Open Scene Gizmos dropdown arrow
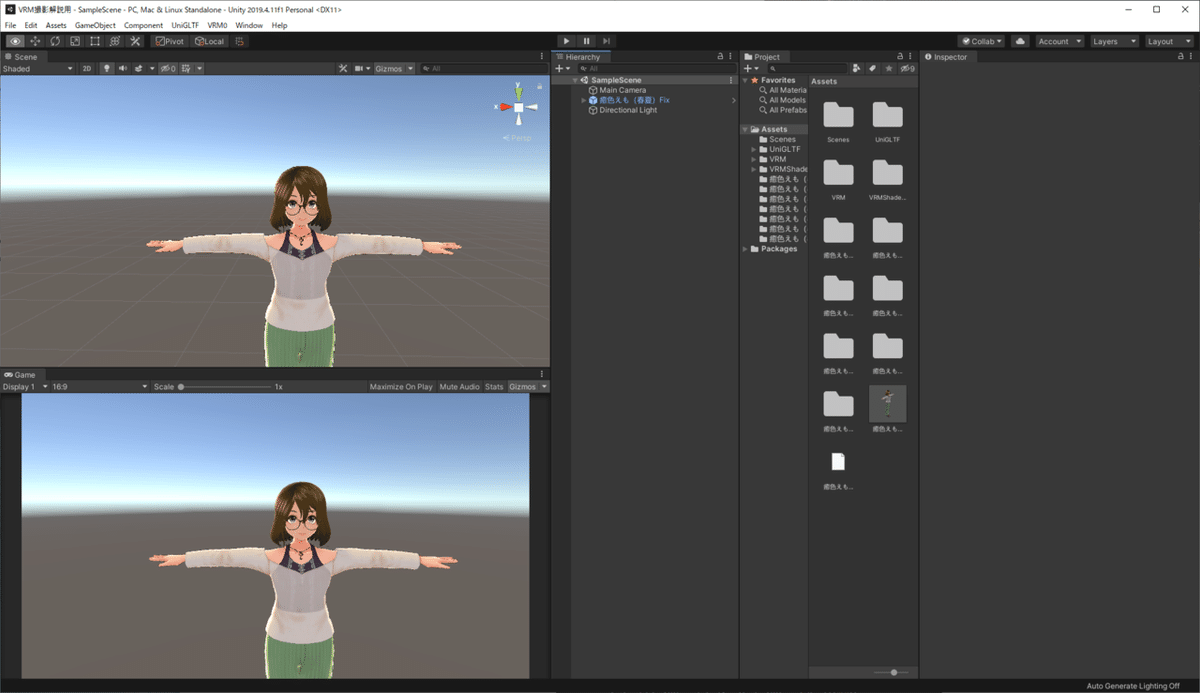Viewport: 1200px width, 693px height. [411, 68]
